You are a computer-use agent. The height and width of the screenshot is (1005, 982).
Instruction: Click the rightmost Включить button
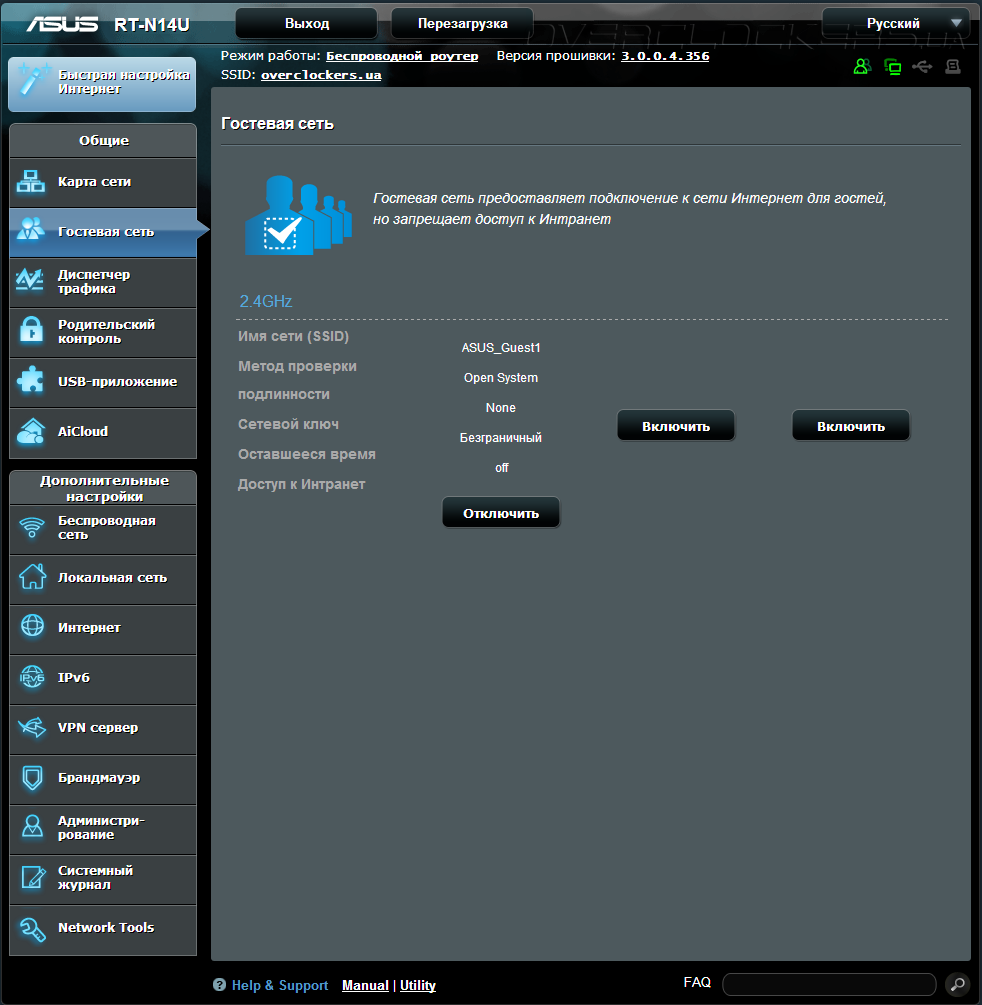(851, 426)
